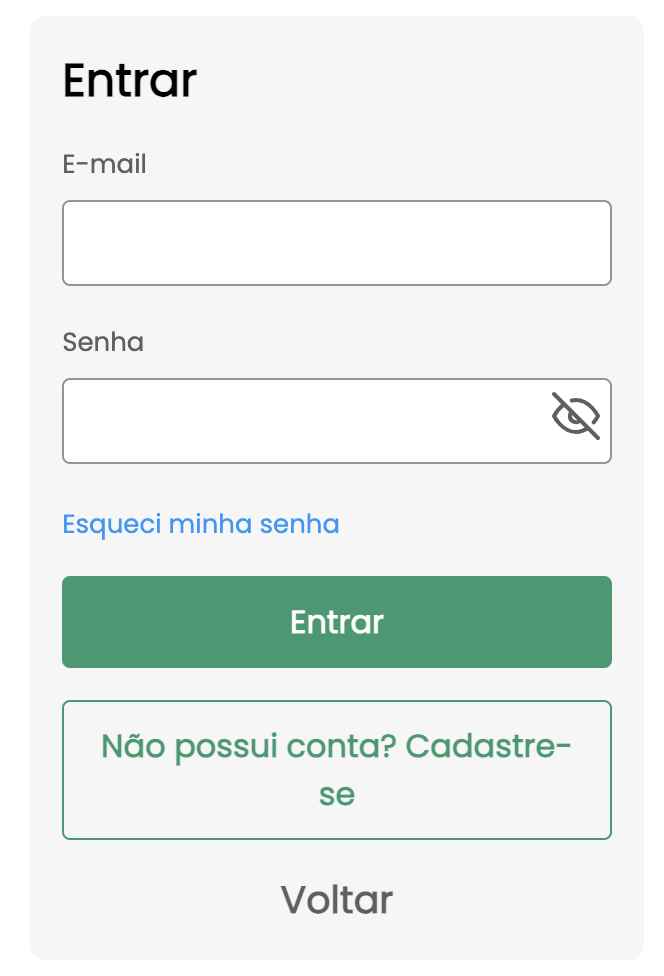Go back using the Voltar link
The image size is (664, 976).
click(x=336, y=900)
